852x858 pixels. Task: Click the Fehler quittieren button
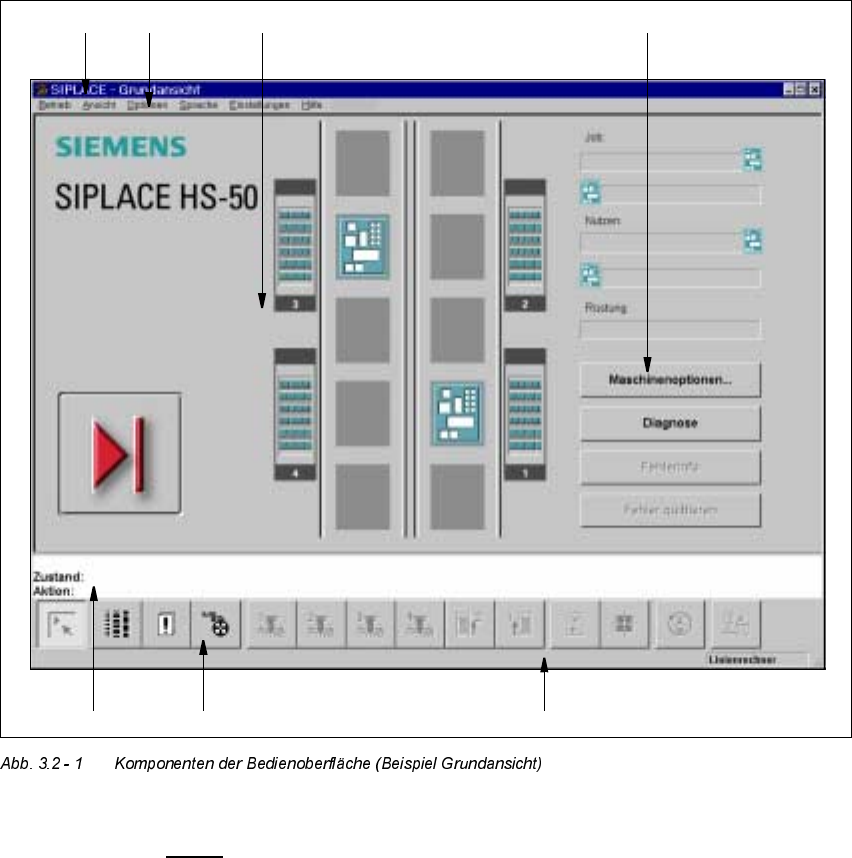tap(670, 510)
